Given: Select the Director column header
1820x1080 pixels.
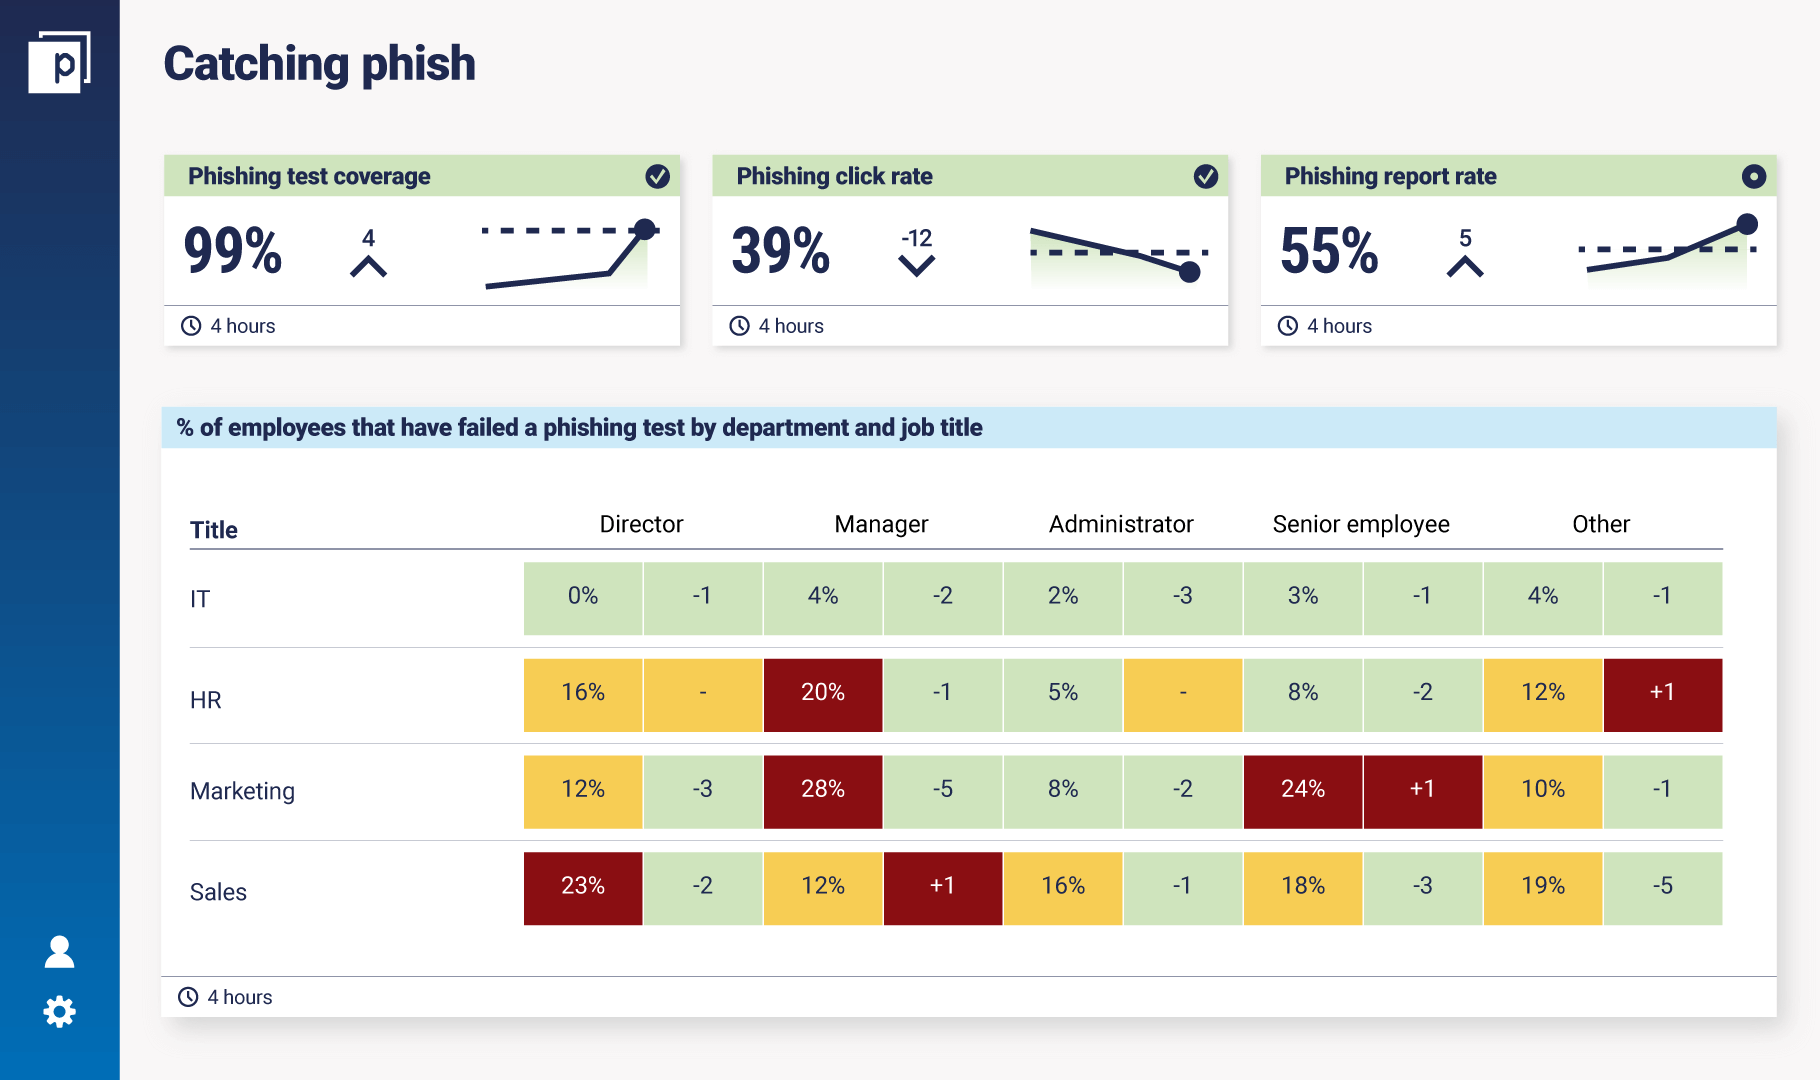Looking at the screenshot, I should click(641, 524).
